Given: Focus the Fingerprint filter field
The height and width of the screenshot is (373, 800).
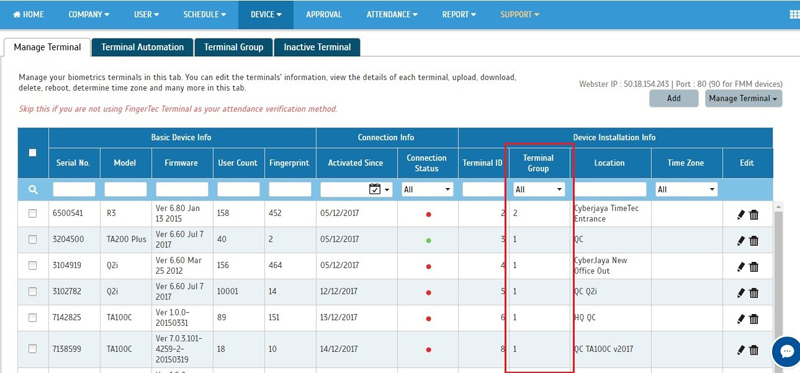Looking at the screenshot, I should [290, 189].
